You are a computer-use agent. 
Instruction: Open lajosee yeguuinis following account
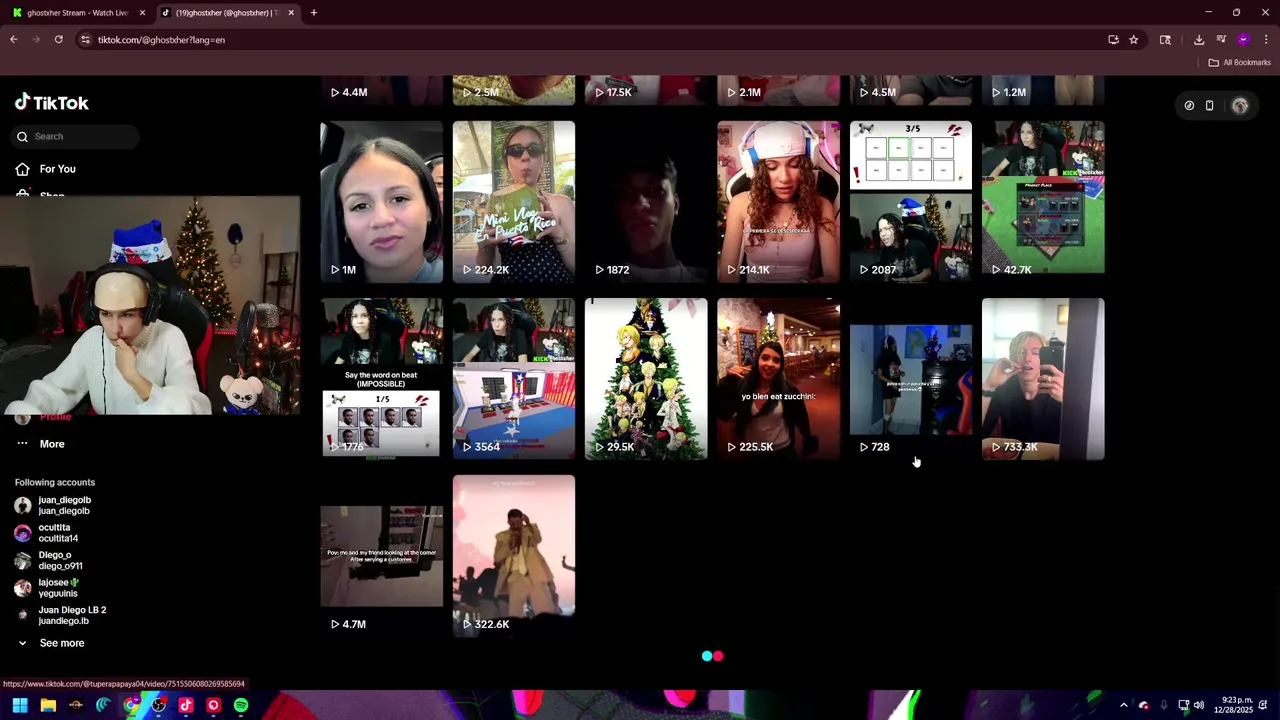58,588
